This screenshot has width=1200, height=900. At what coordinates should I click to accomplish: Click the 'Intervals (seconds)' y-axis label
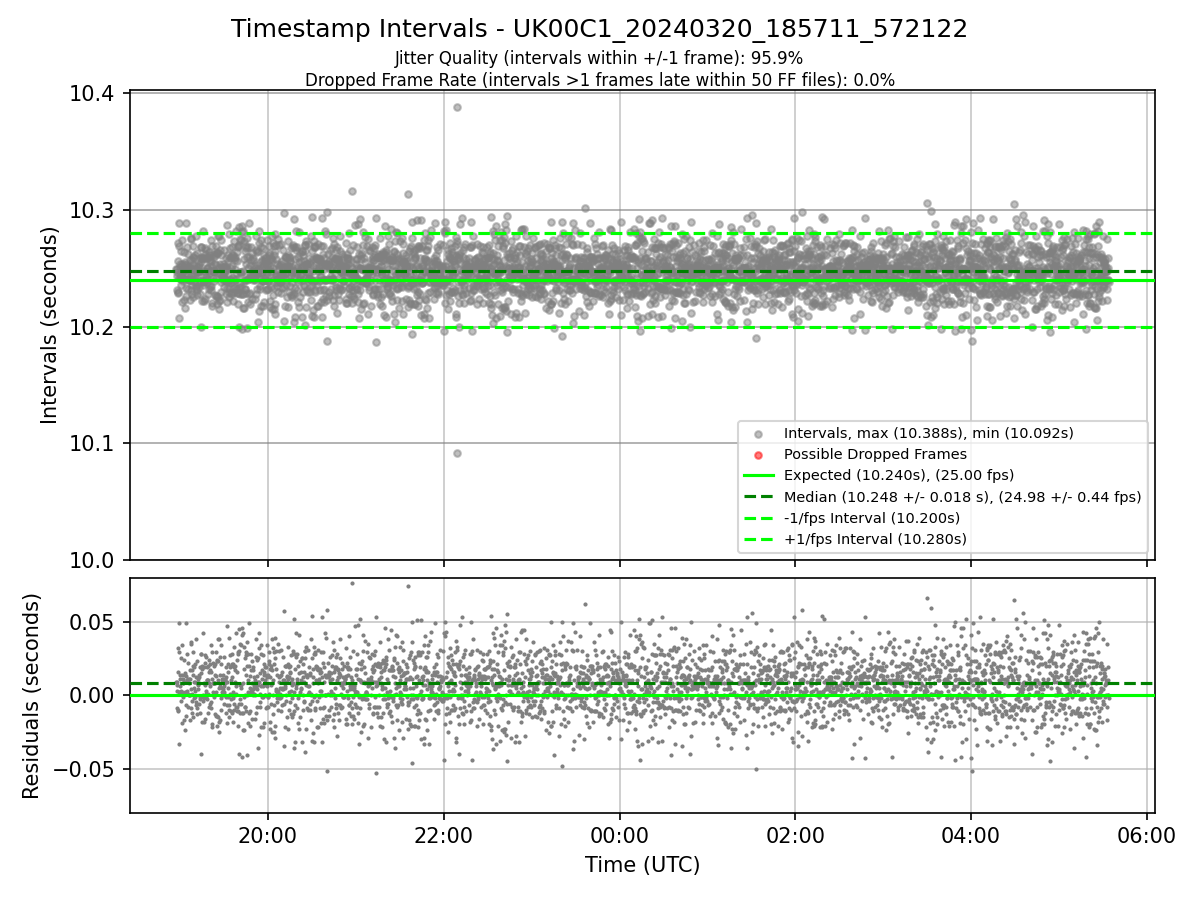pyautogui.click(x=50, y=325)
